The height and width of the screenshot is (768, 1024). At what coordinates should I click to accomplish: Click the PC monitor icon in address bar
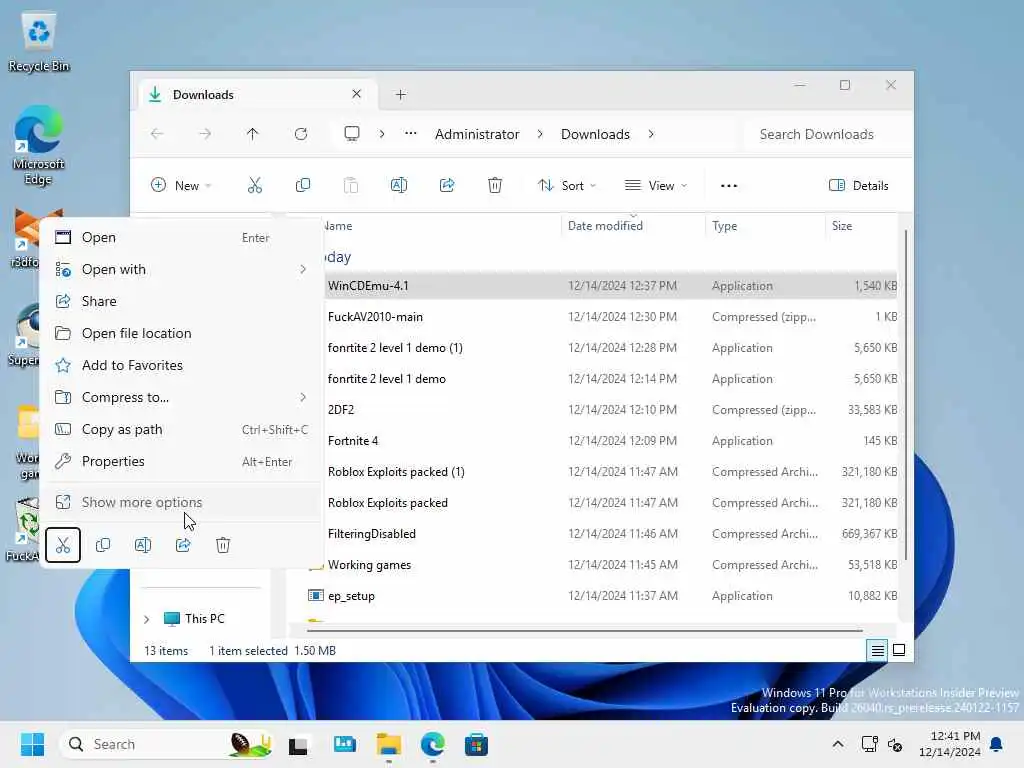point(352,134)
